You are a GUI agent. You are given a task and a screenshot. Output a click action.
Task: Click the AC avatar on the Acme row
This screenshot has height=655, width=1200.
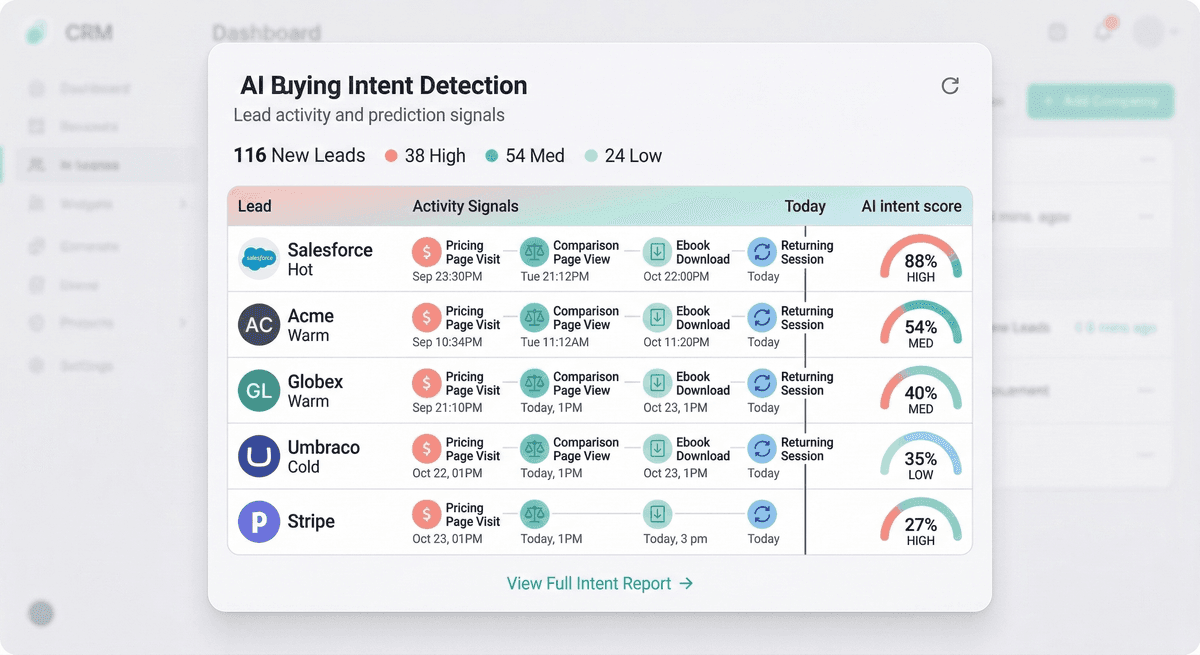[257, 323]
